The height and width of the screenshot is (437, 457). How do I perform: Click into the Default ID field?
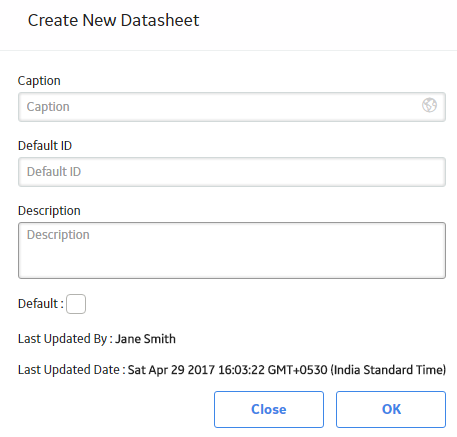pos(232,172)
